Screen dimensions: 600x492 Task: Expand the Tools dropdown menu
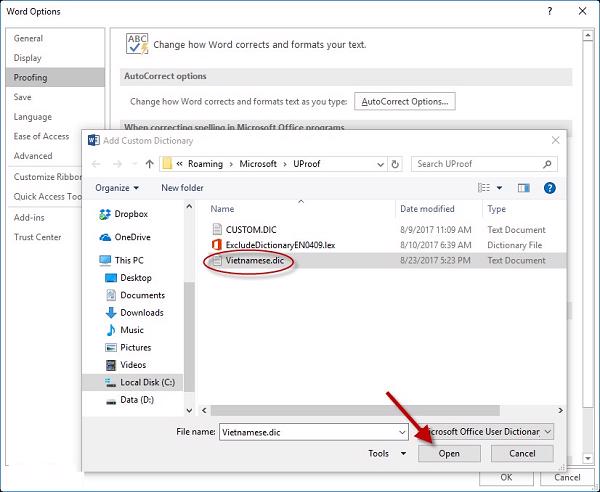click(387, 453)
